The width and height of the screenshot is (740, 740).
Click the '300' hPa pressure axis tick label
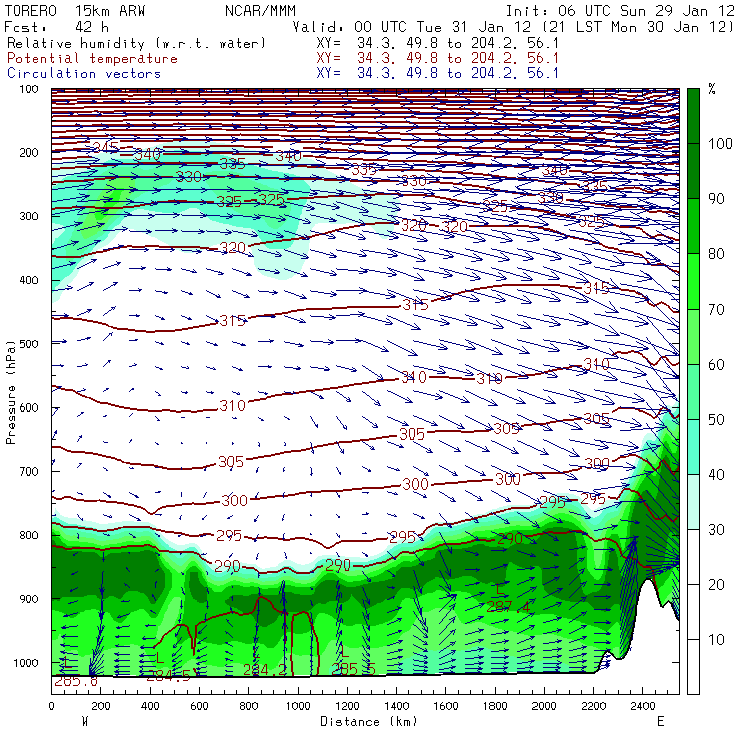point(29,216)
